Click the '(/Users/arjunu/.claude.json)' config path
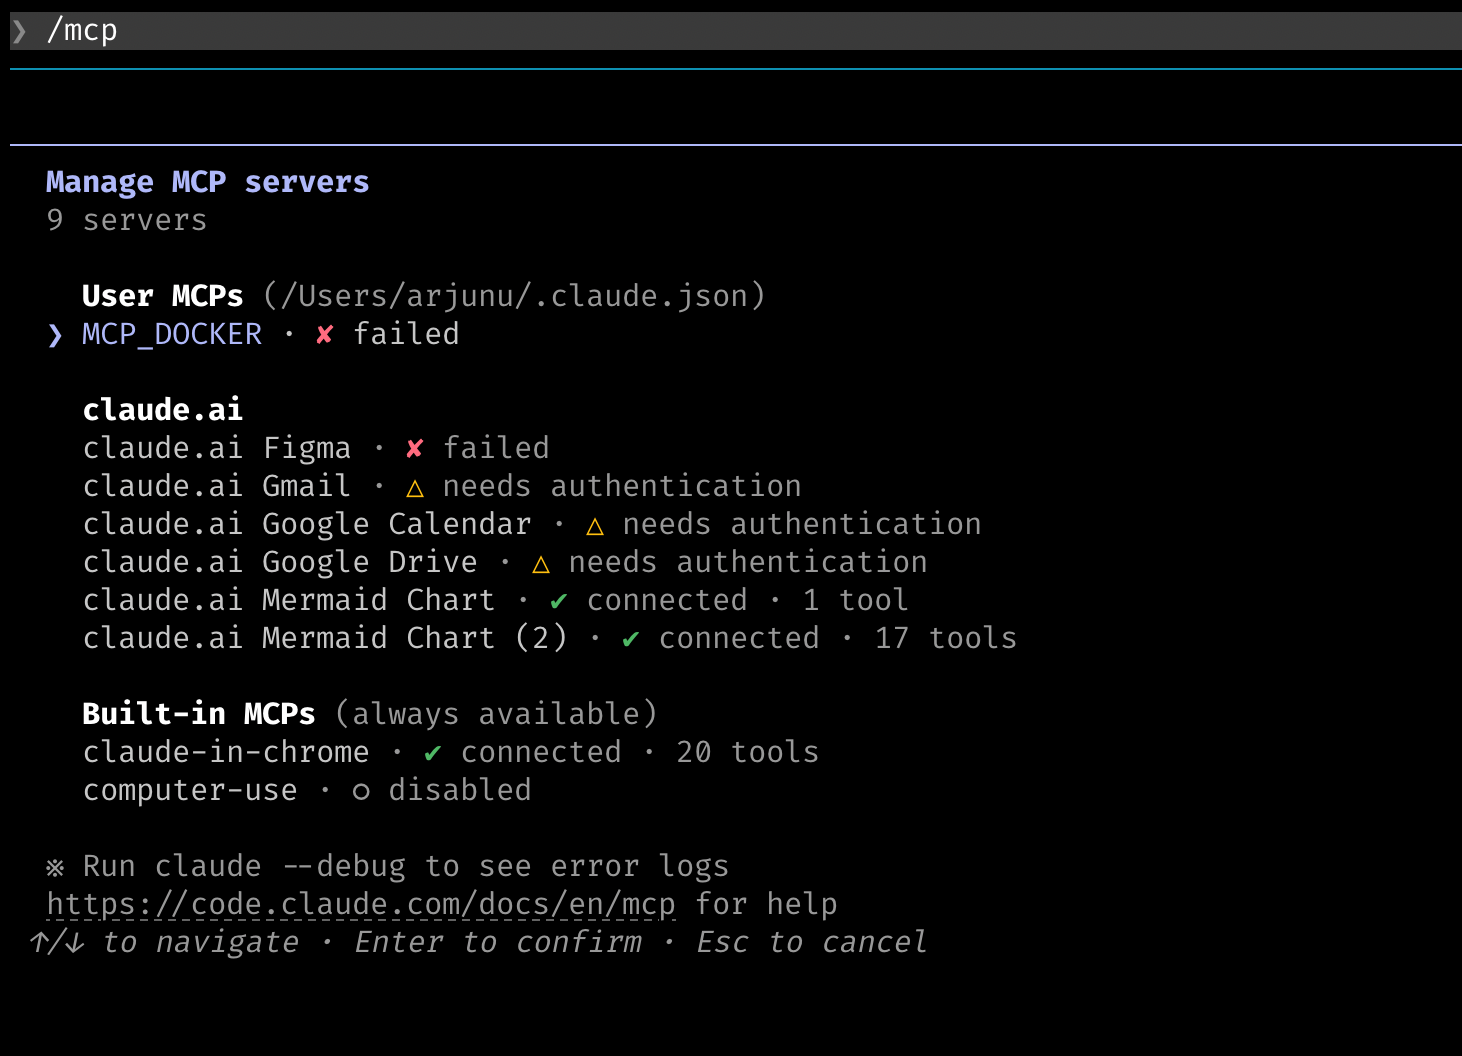This screenshot has width=1462, height=1056. point(514,296)
